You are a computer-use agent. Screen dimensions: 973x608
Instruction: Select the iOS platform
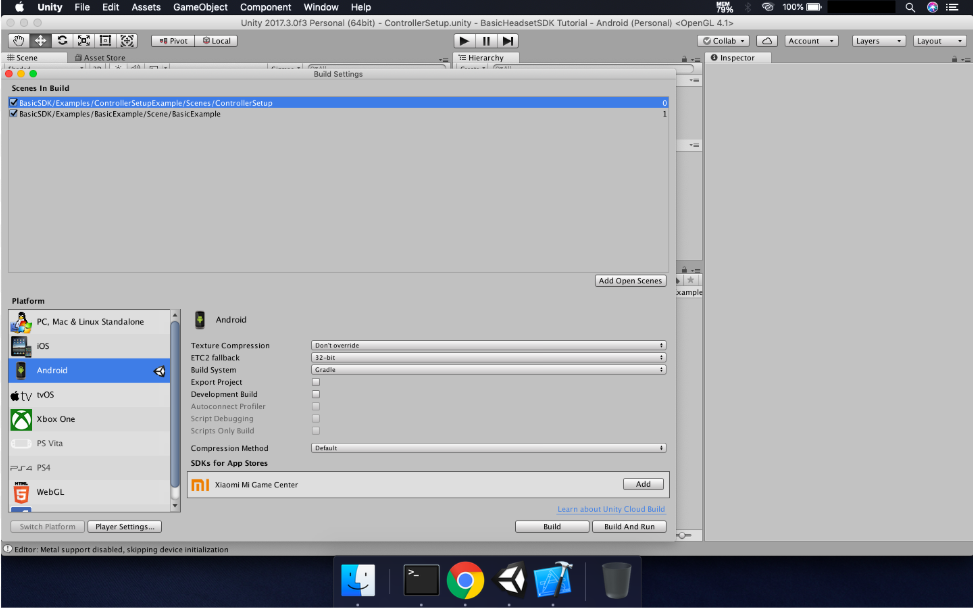click(x=89, y=346)
